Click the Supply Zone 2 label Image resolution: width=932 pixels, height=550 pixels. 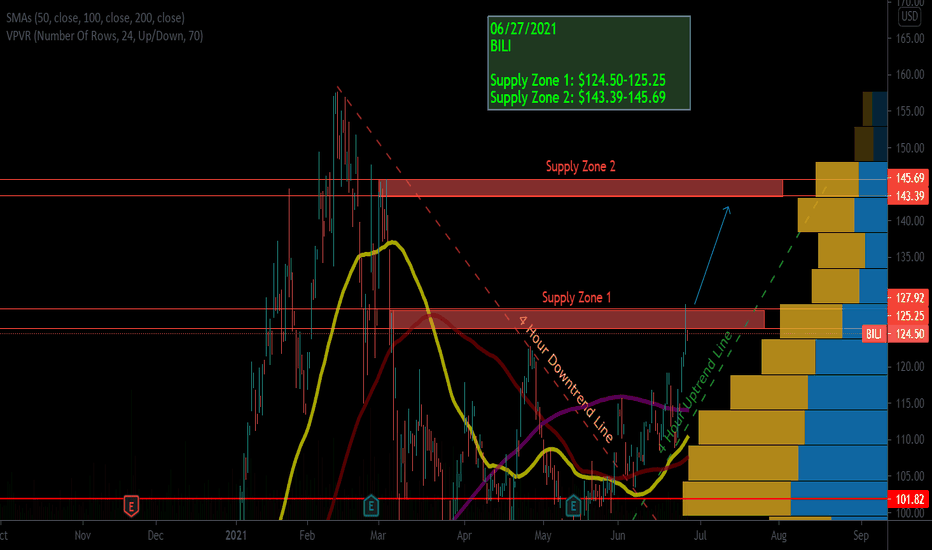[x=581, y=166]
